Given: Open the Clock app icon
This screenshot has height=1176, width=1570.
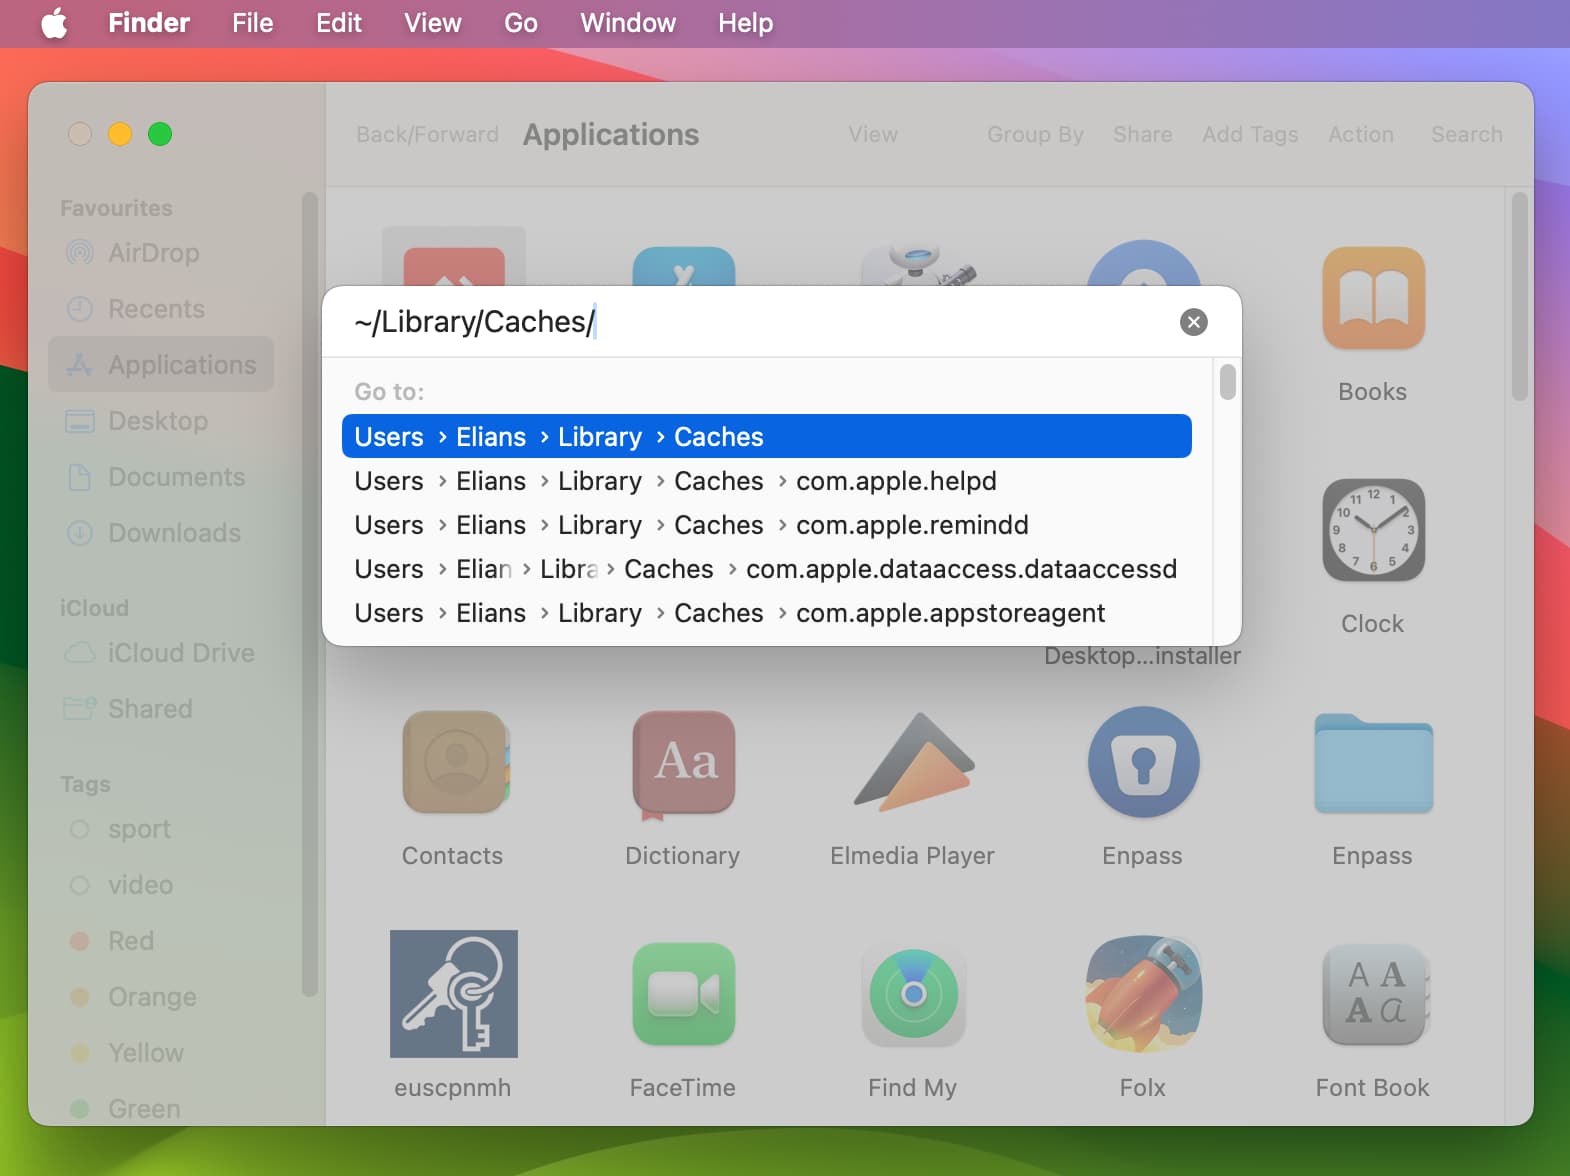Looking at the screenshot, I should 1373,530.
